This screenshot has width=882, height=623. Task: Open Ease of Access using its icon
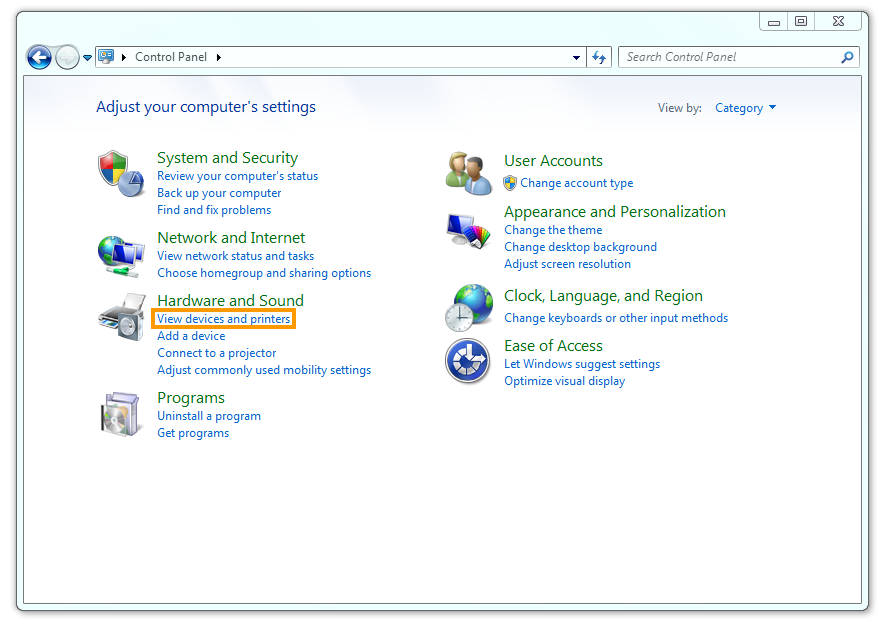[468, 360]
